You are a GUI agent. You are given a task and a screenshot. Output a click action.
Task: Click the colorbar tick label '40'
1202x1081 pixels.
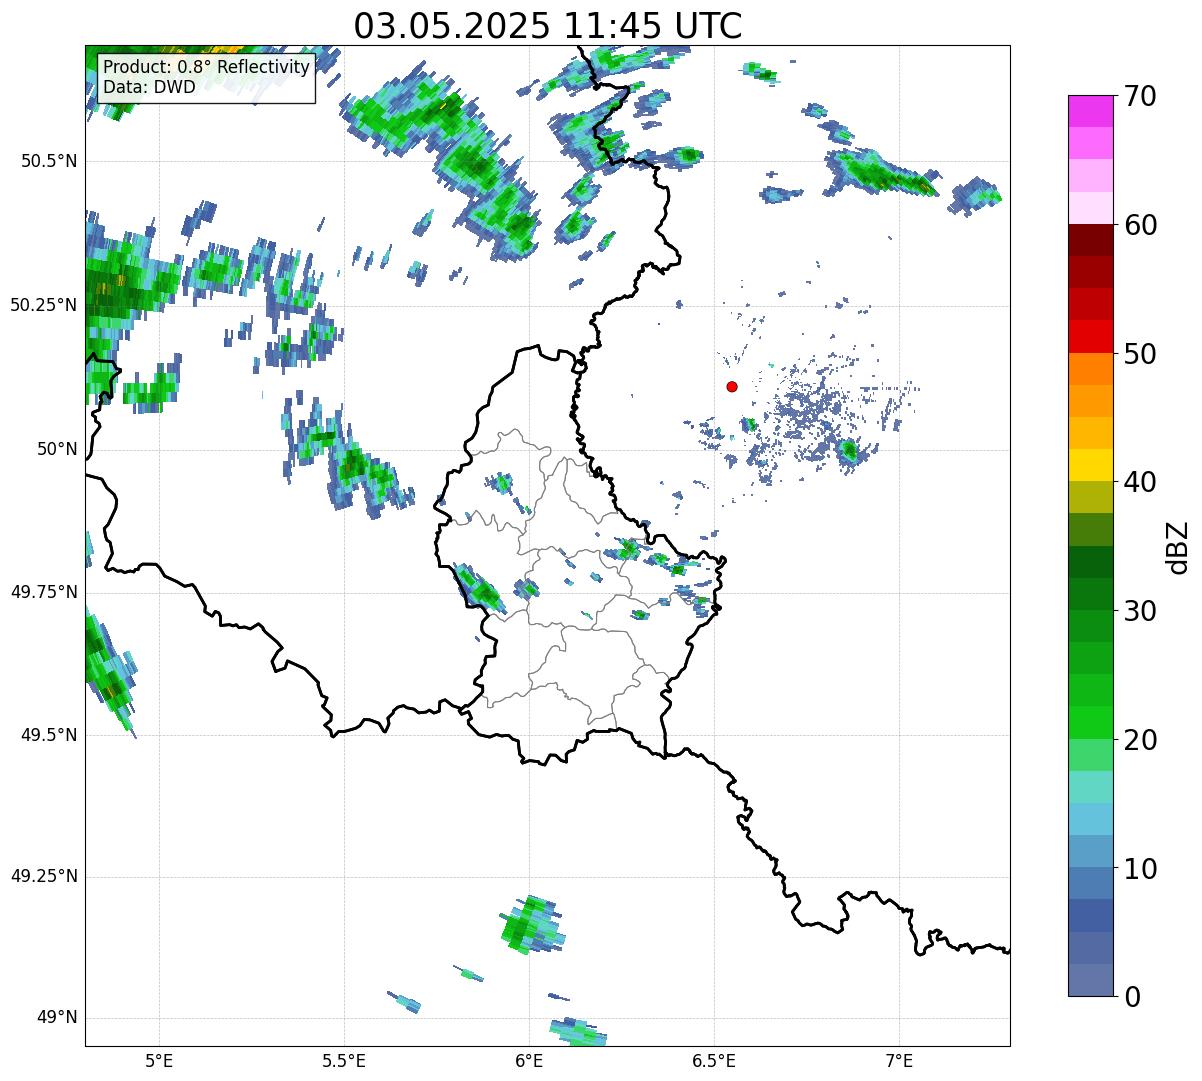(x=1139, y=482)
